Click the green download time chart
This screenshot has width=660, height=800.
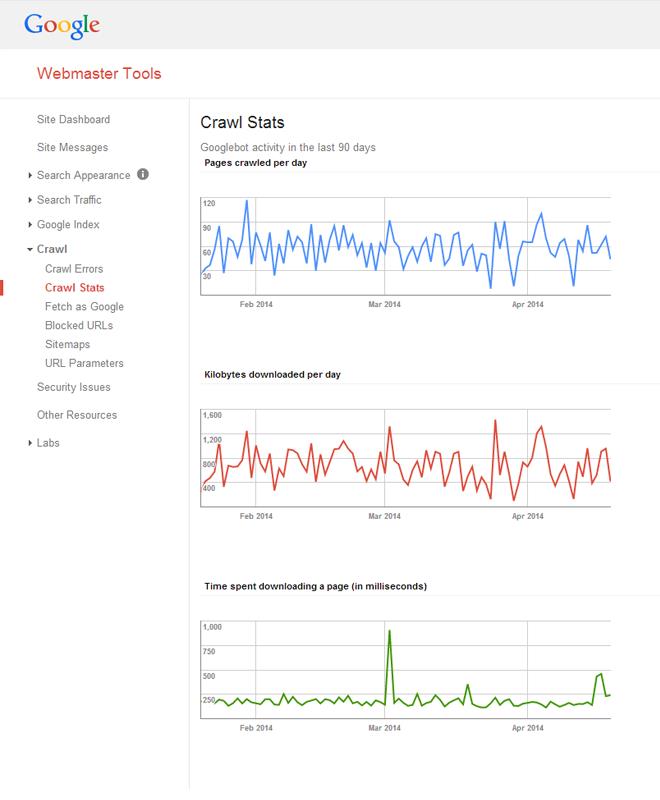point(405,669)
